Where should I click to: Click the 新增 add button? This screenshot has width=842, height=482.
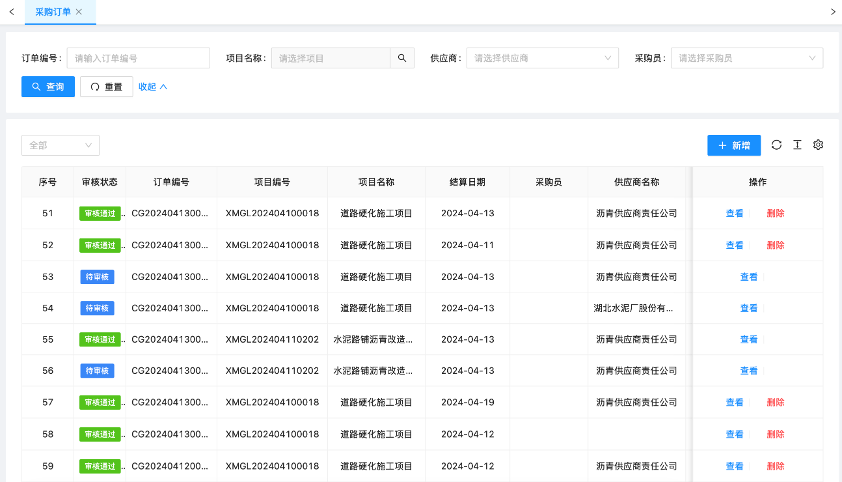[x=733, y=145]
